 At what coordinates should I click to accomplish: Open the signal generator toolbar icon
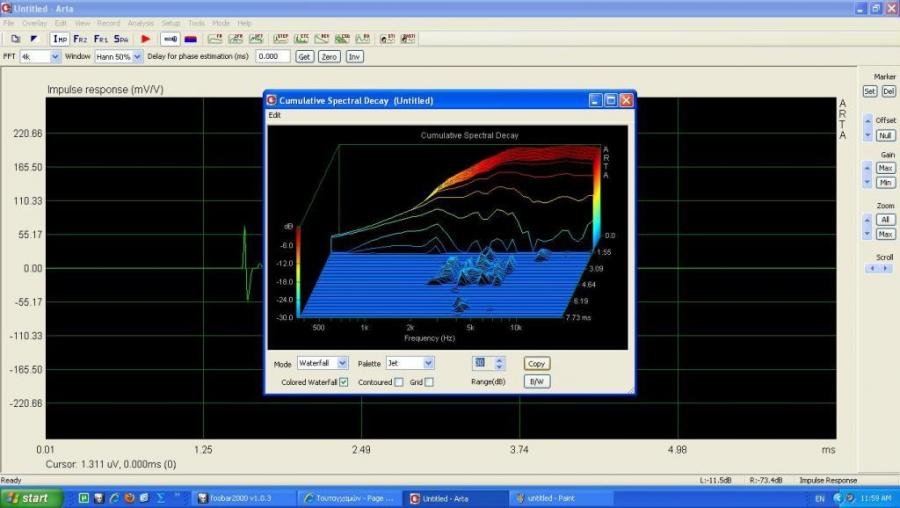coord(170,38)
